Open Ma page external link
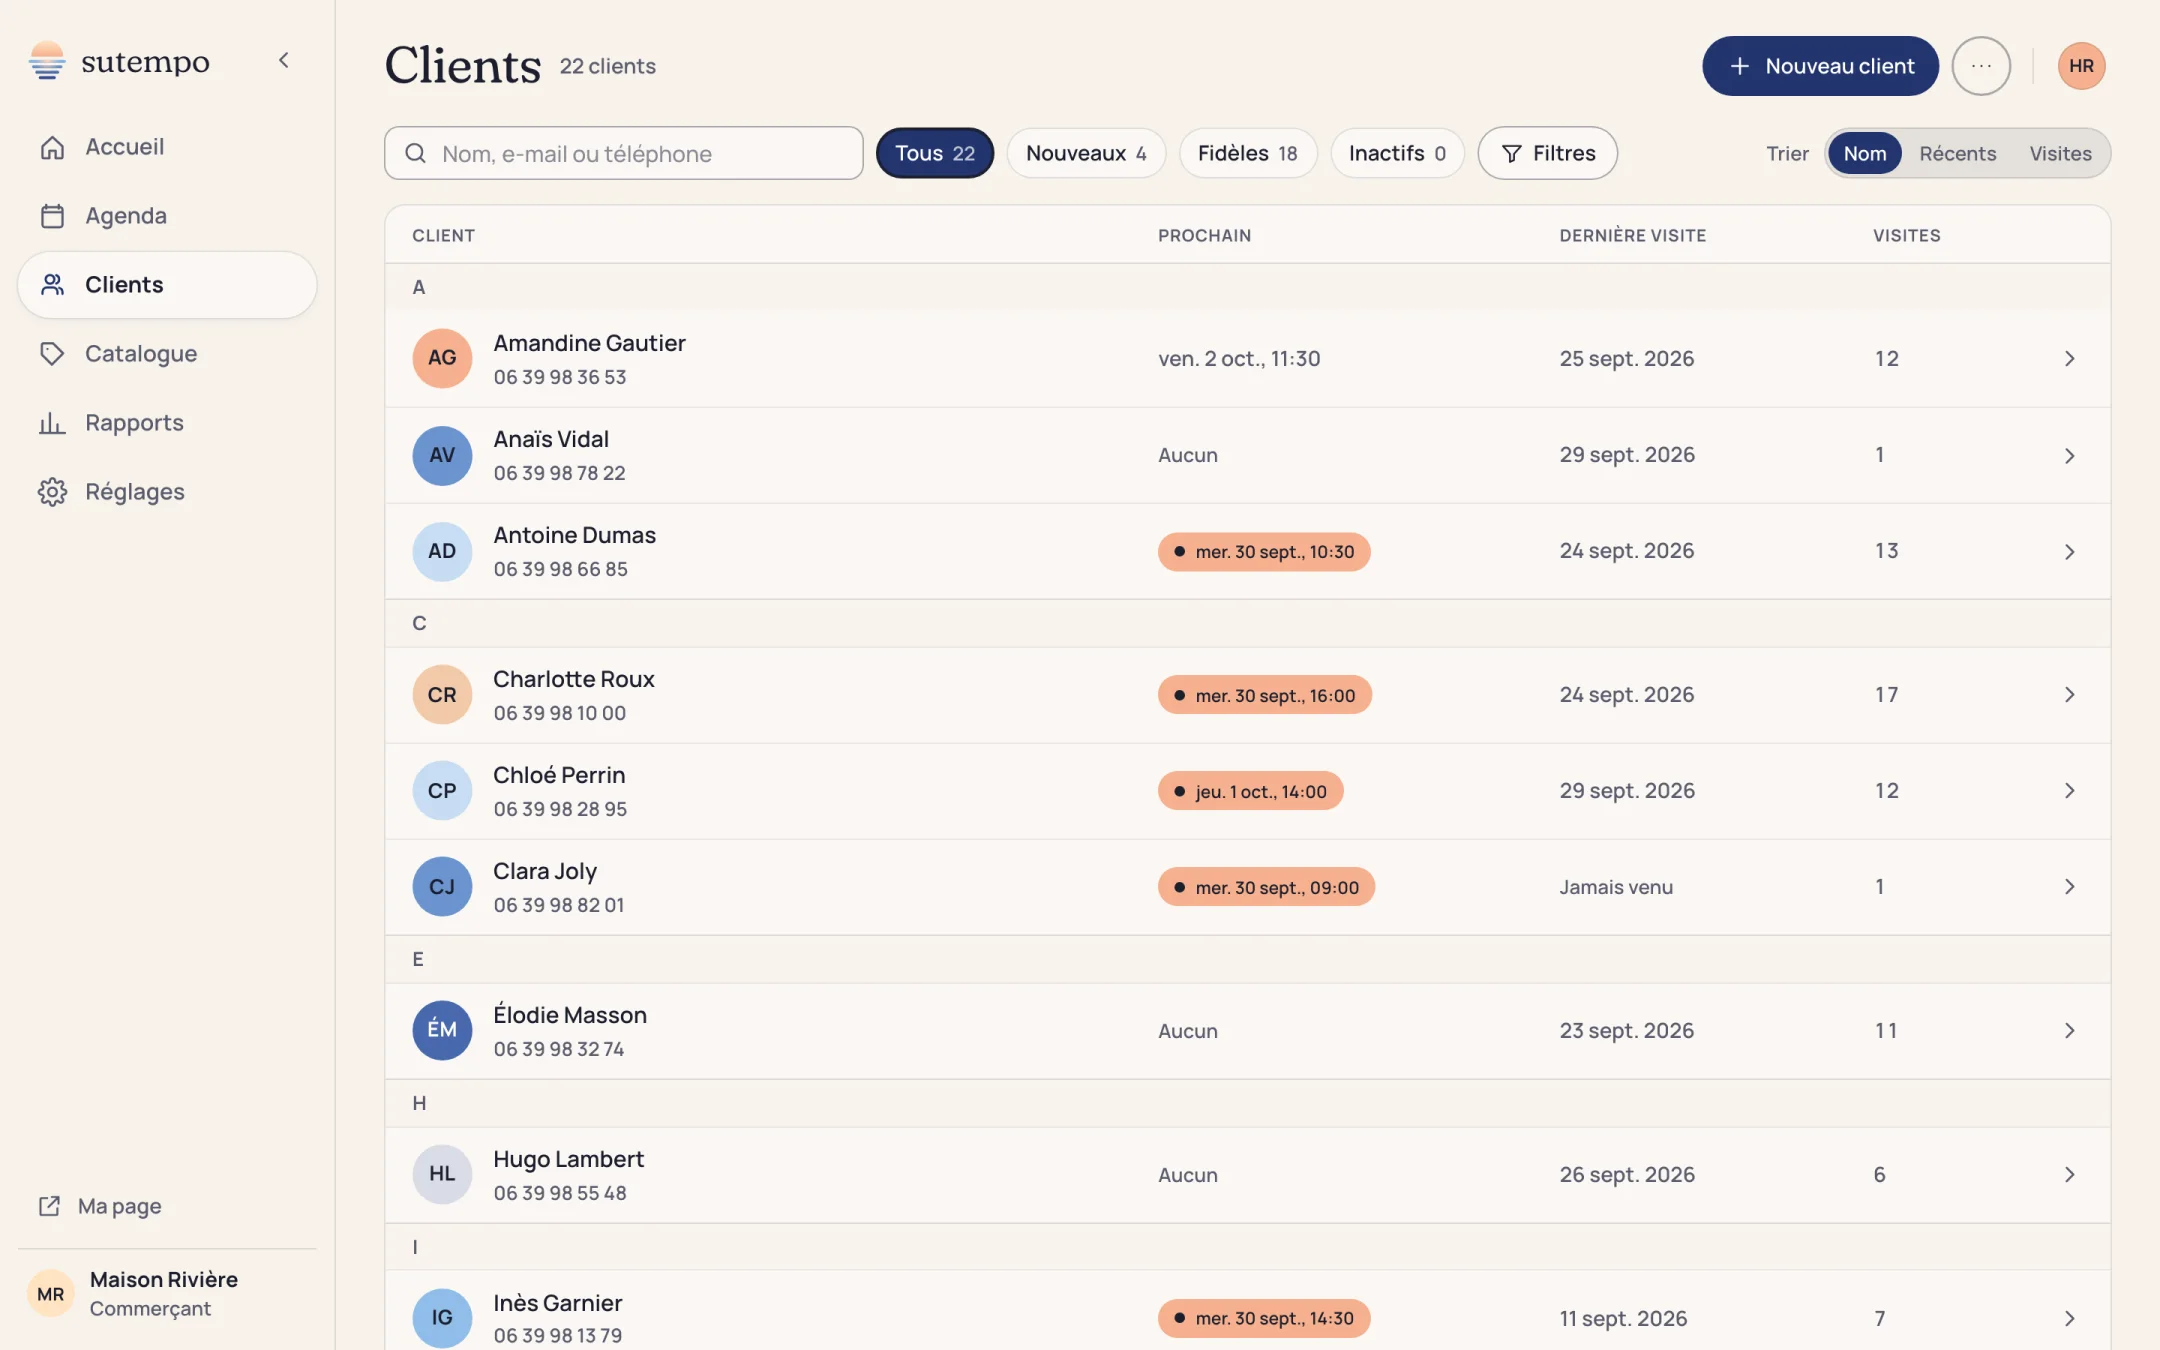This screenshot has height=1350, width=2160. (100, 1206)
